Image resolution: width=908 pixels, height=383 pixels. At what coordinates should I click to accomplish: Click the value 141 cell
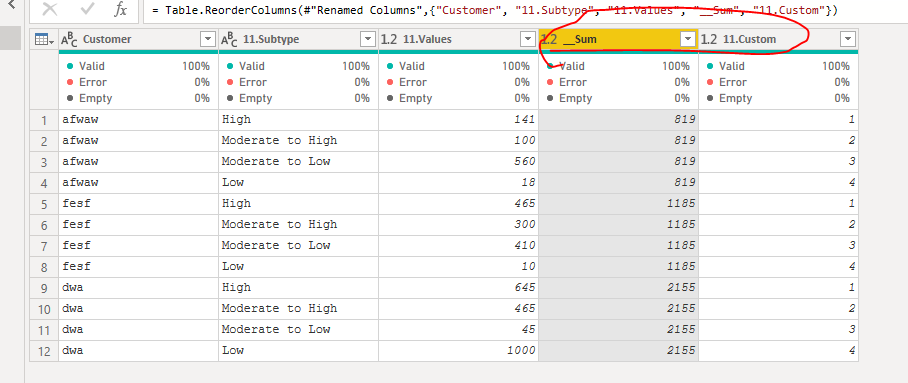pyautogui.click(x=458, y=120)
